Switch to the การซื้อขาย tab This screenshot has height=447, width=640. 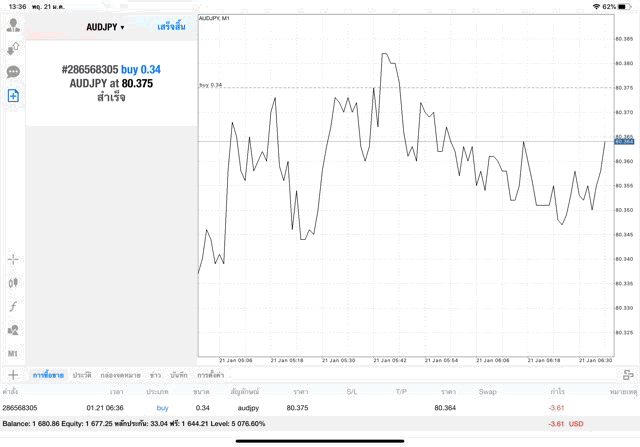pyautogui.click(x=48, y=375)
